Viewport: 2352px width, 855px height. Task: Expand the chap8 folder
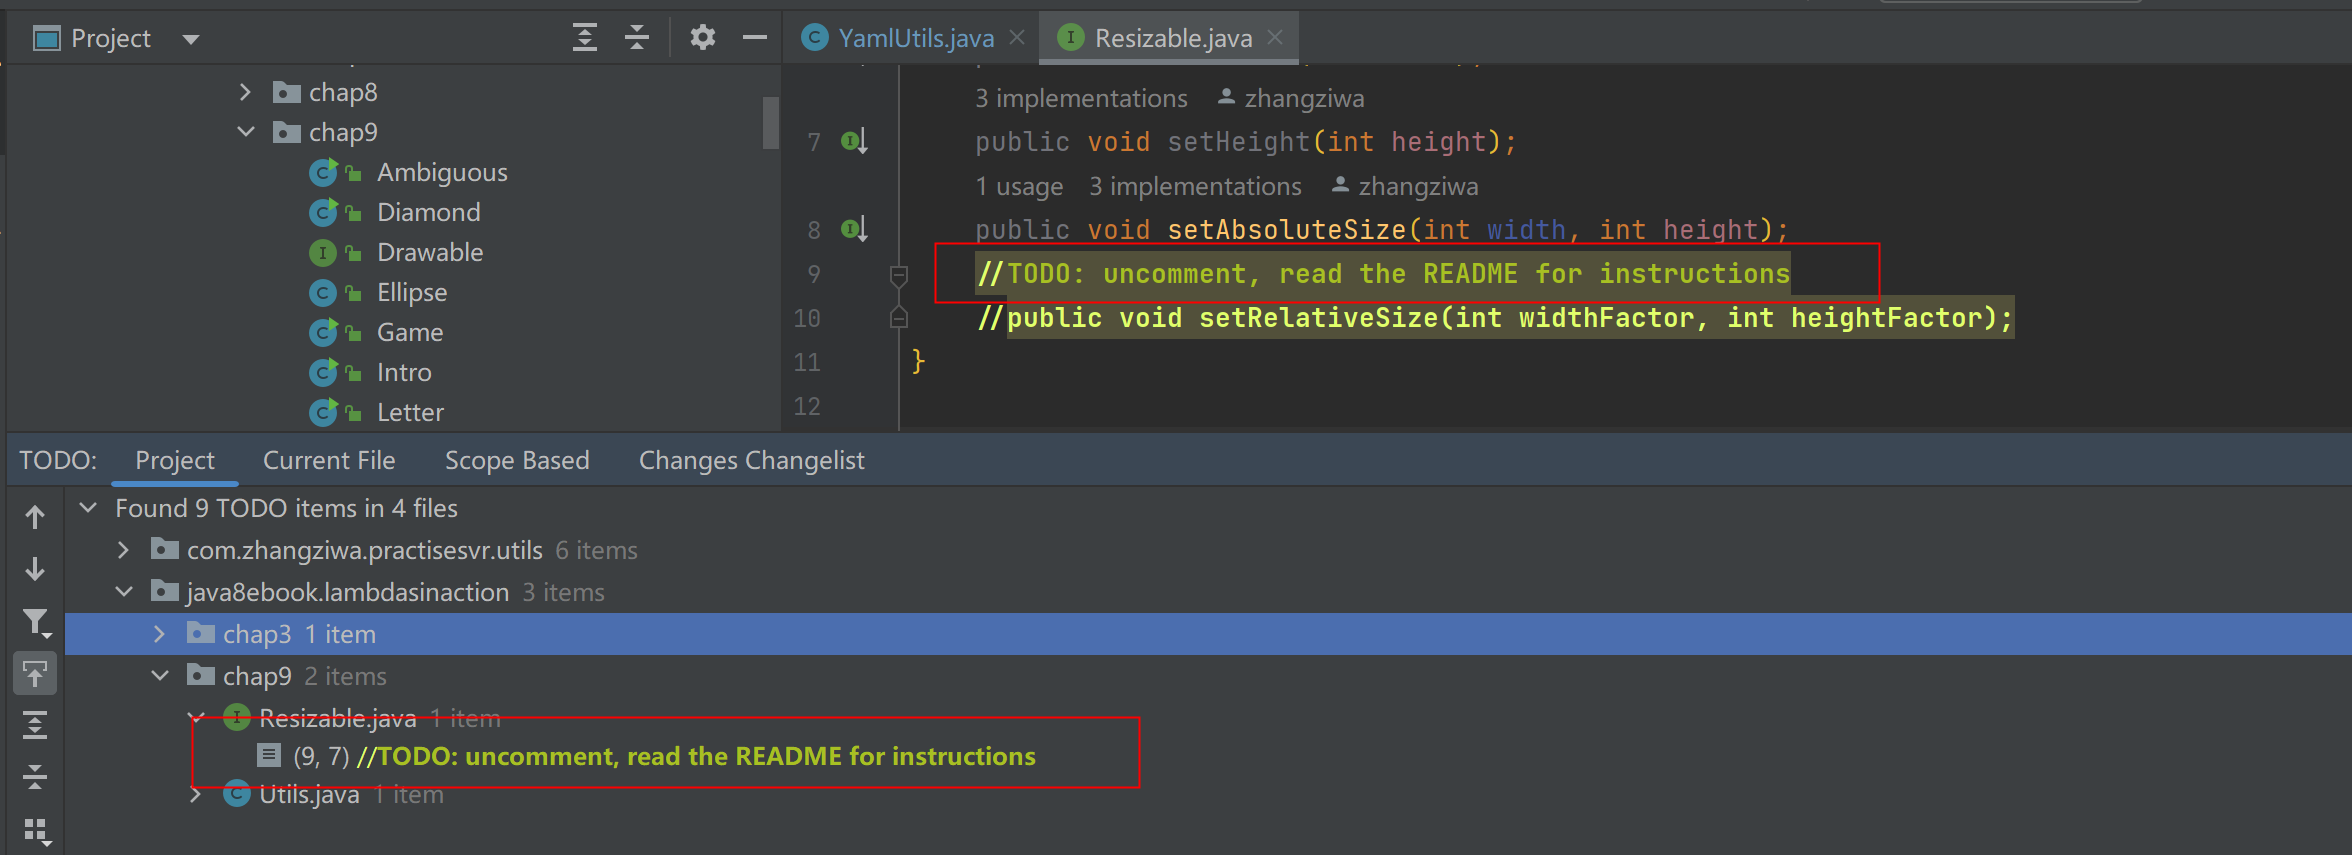point(245,92)
